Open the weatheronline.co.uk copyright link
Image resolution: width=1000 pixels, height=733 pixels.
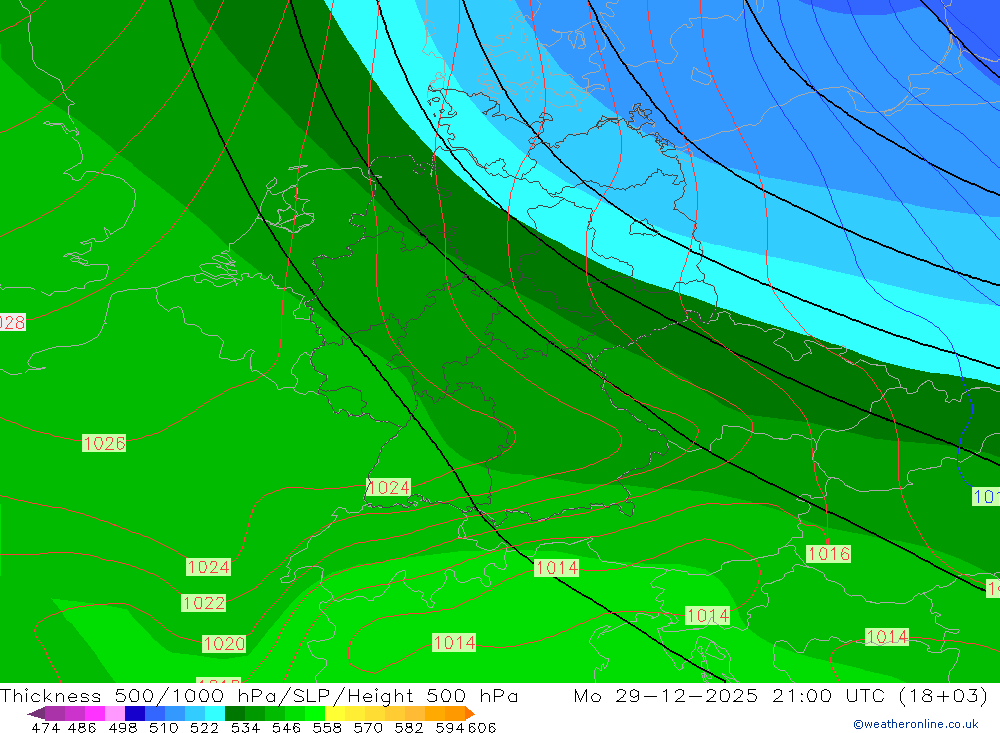pos(916,724)
